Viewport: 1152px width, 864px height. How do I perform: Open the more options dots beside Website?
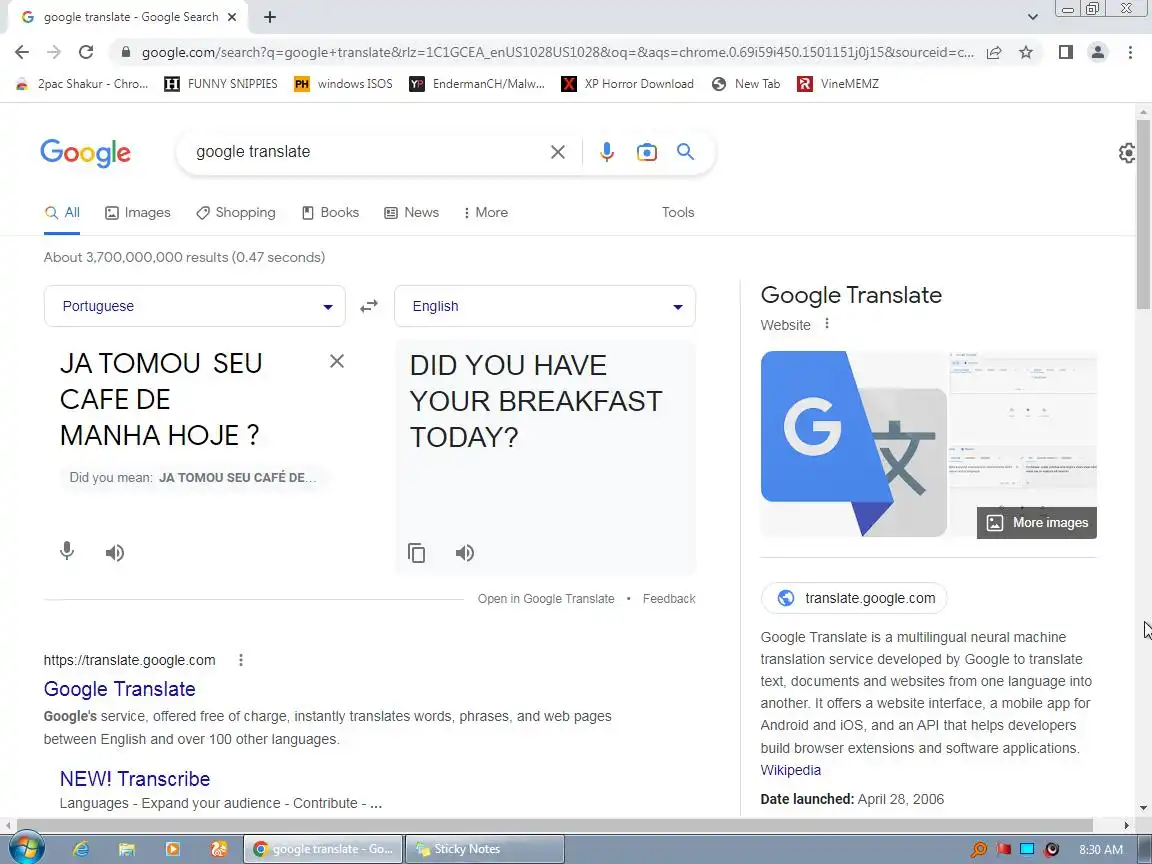point(827,323)
